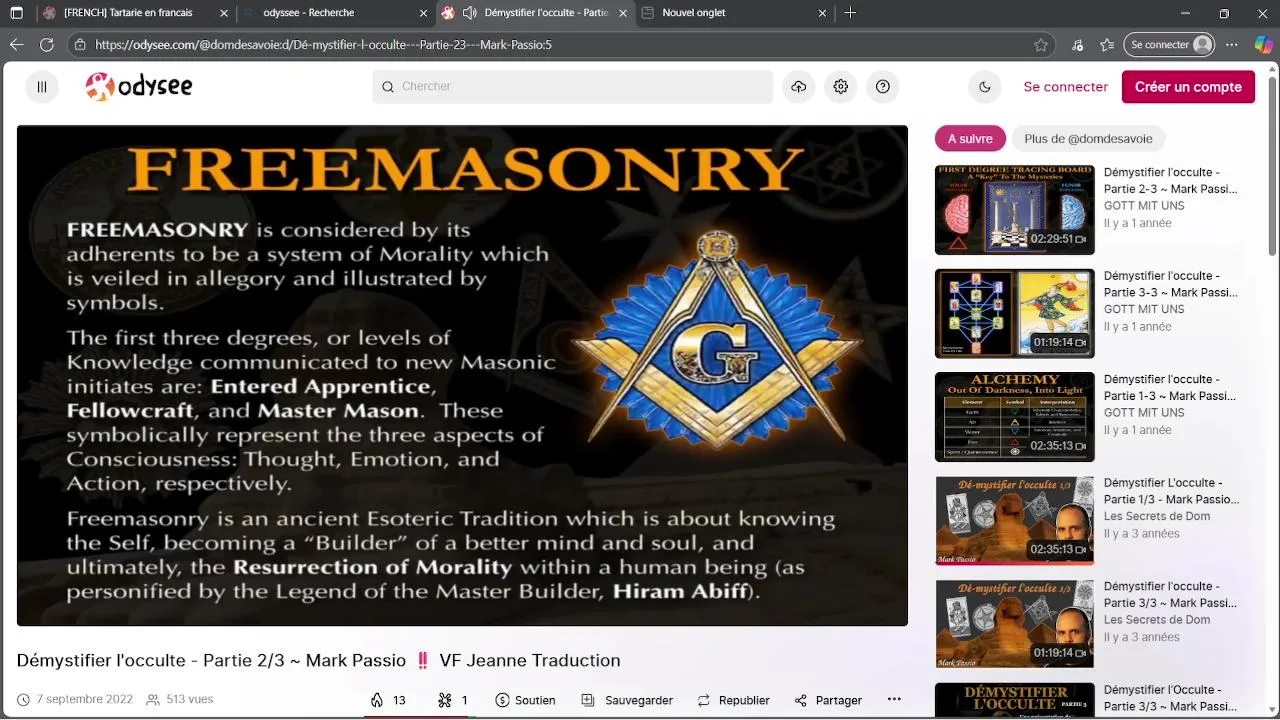Go back with the browser back arrow
1280x720 pixels.
[x=16, y=45]
